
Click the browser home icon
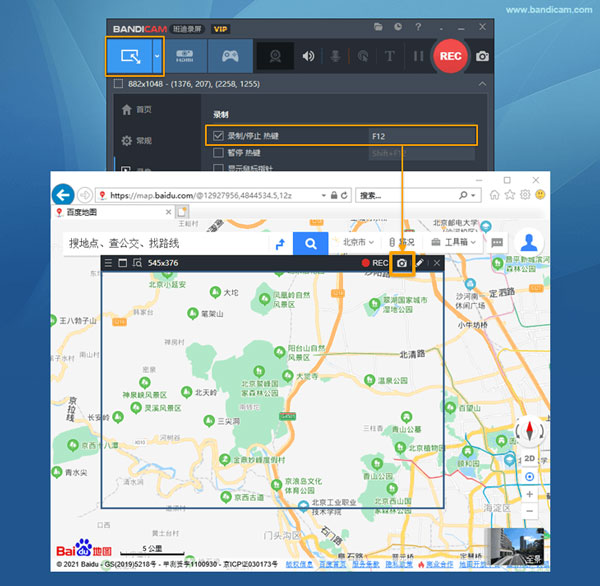(x=494, y=195)
